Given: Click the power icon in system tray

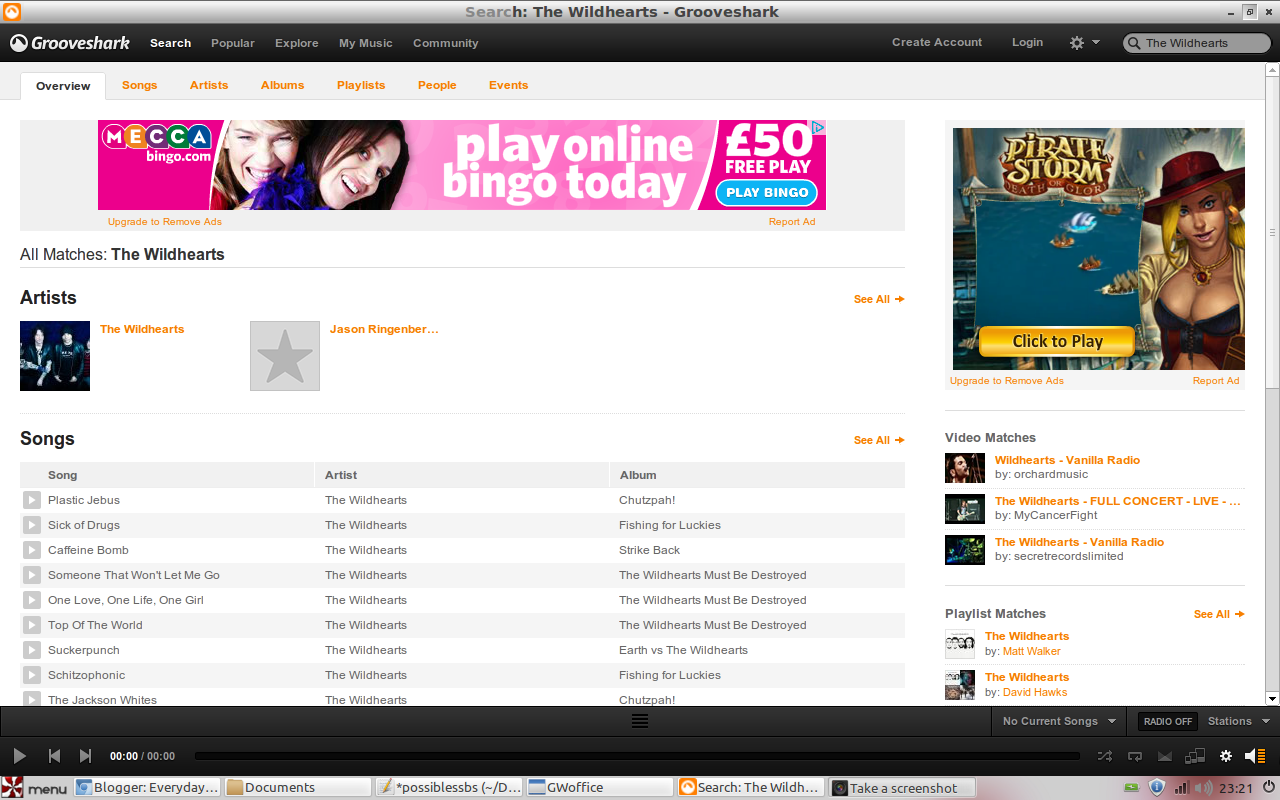Looking at the screenshot, I should click(x=1268, y=788).
